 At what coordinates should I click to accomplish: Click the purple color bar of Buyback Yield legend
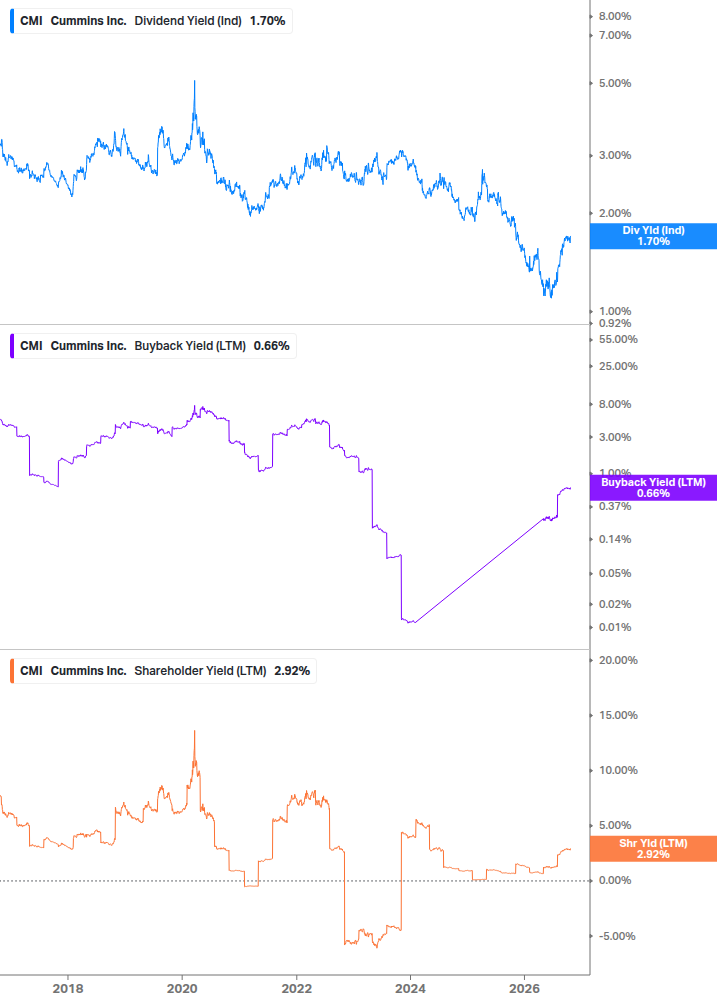pyautogui.click(x=12, y=346)
